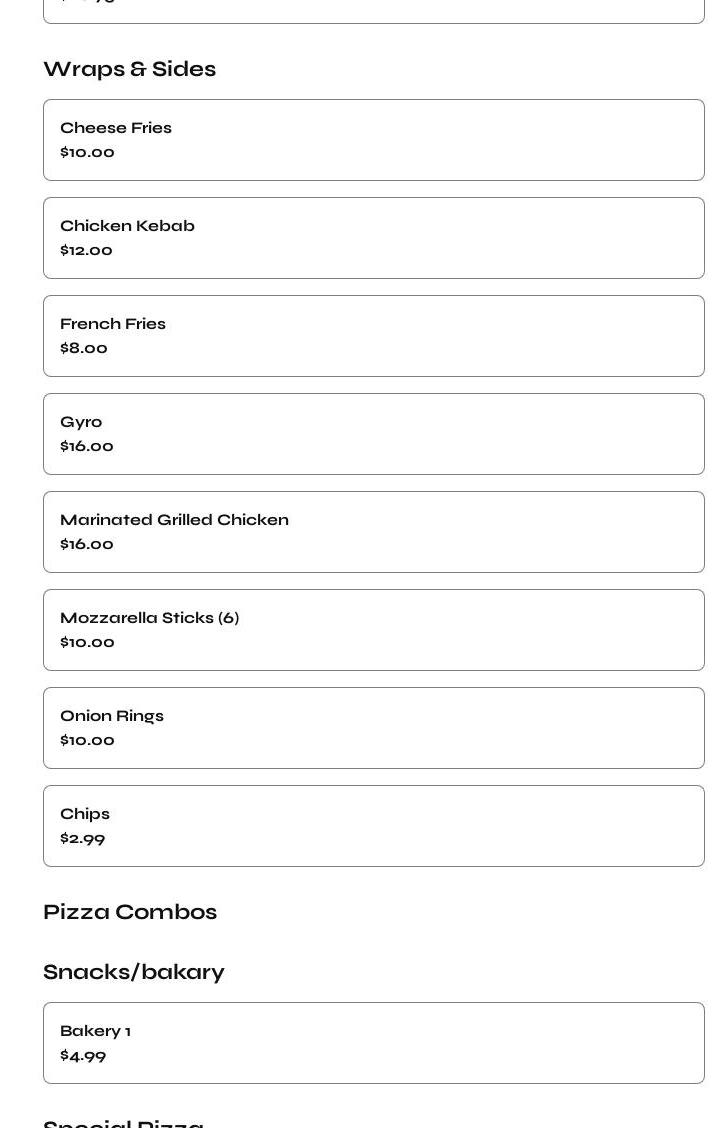Click the price shown under Cheese Fries

[87, 153]
